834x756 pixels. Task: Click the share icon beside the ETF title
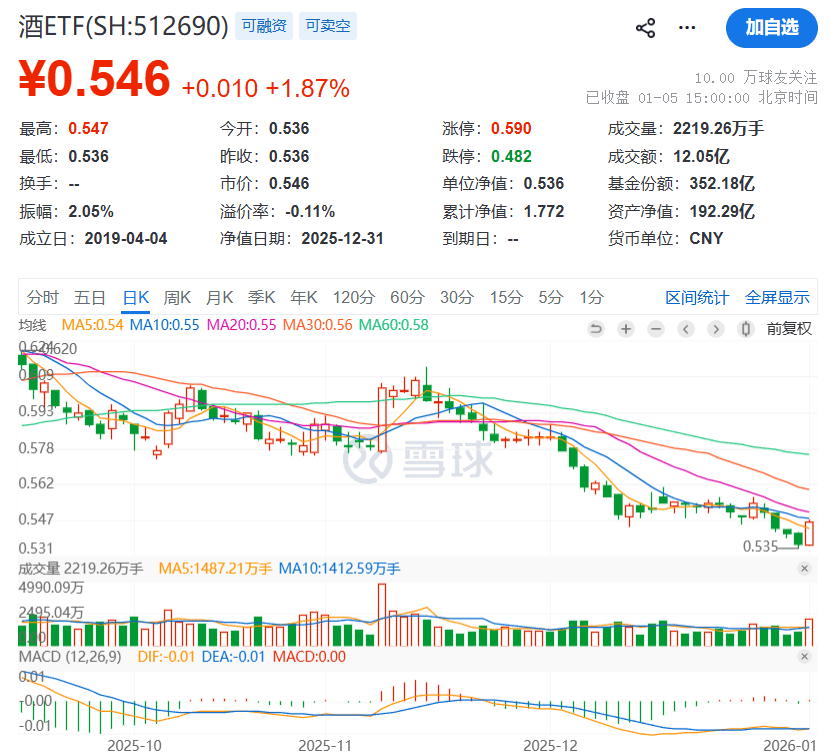tap(645, 28)
